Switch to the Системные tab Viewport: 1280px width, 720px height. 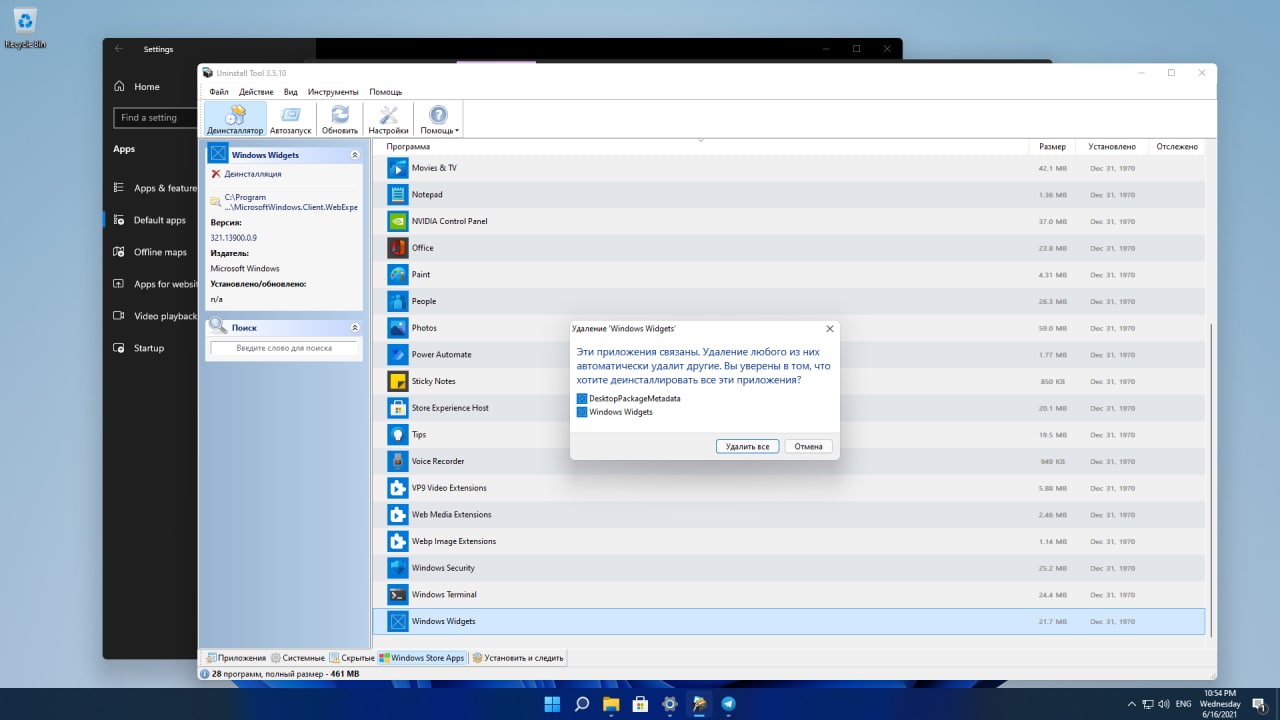[x=298, y=658]
